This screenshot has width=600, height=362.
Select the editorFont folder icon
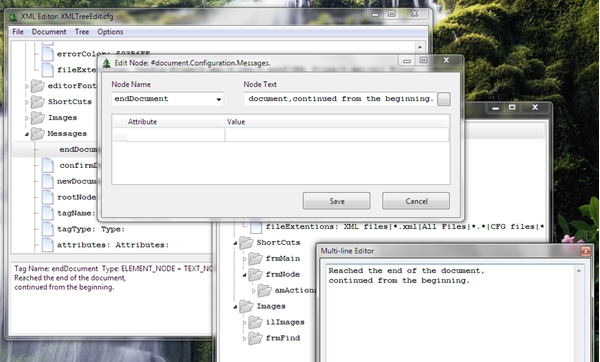38,86
